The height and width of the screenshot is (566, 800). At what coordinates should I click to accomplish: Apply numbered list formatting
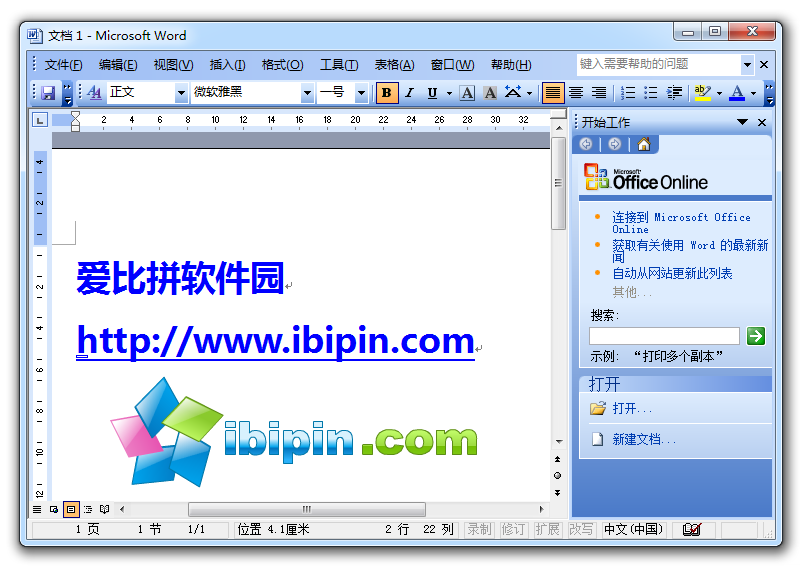pyautogui.click(x=628, y=93)
